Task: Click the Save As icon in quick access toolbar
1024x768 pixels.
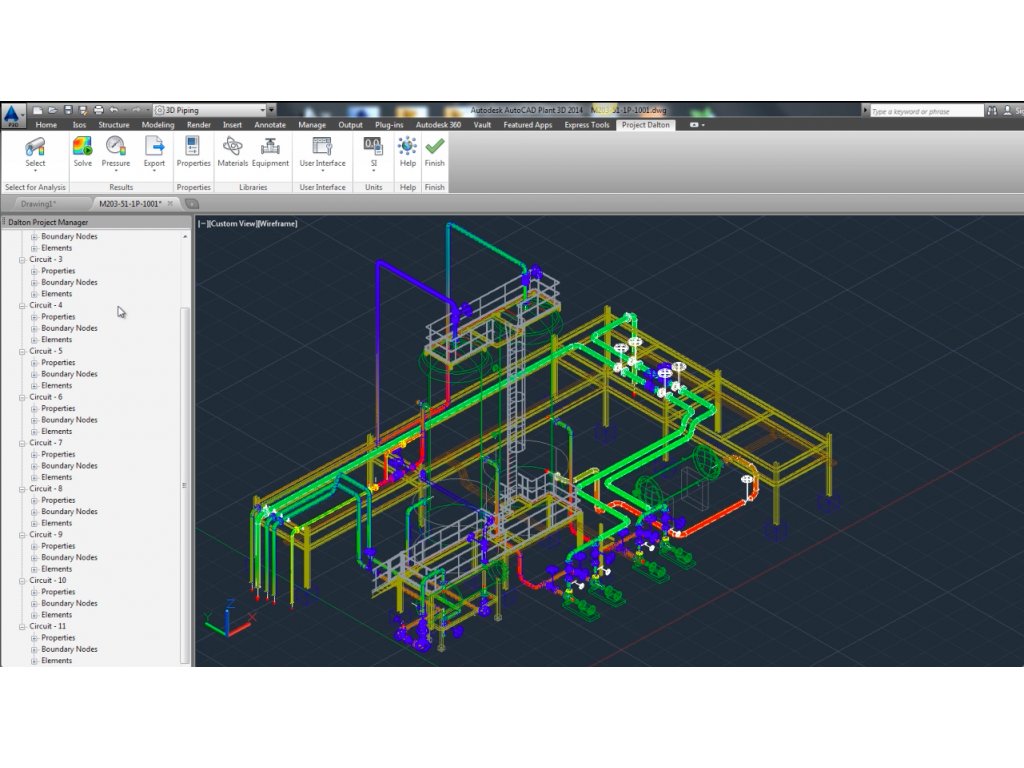Action: (x=83, y=110)
